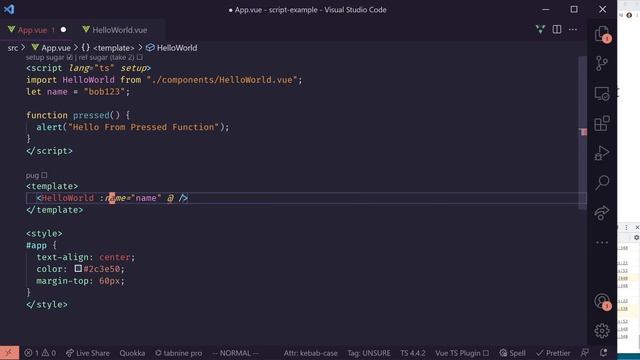Click the App.vue breadcrumb item

pos(51,48)
